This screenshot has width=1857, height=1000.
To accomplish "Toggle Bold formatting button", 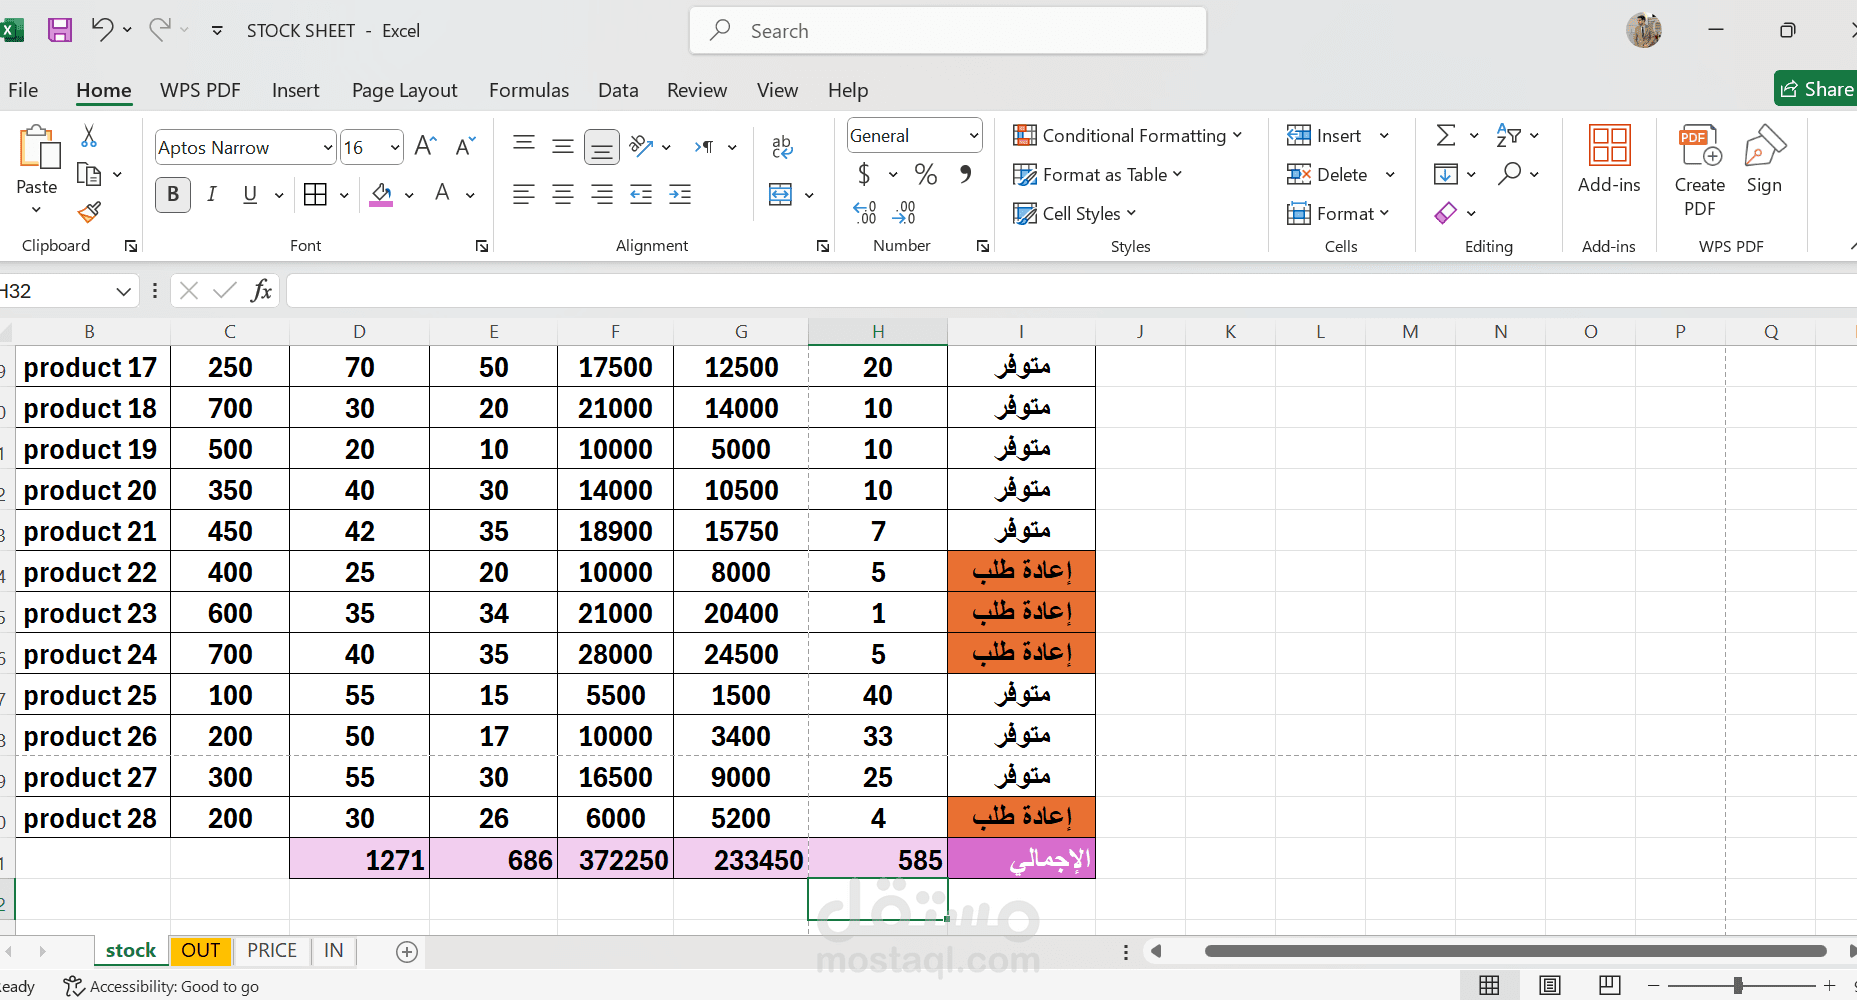I will click(x=173, y=194).
